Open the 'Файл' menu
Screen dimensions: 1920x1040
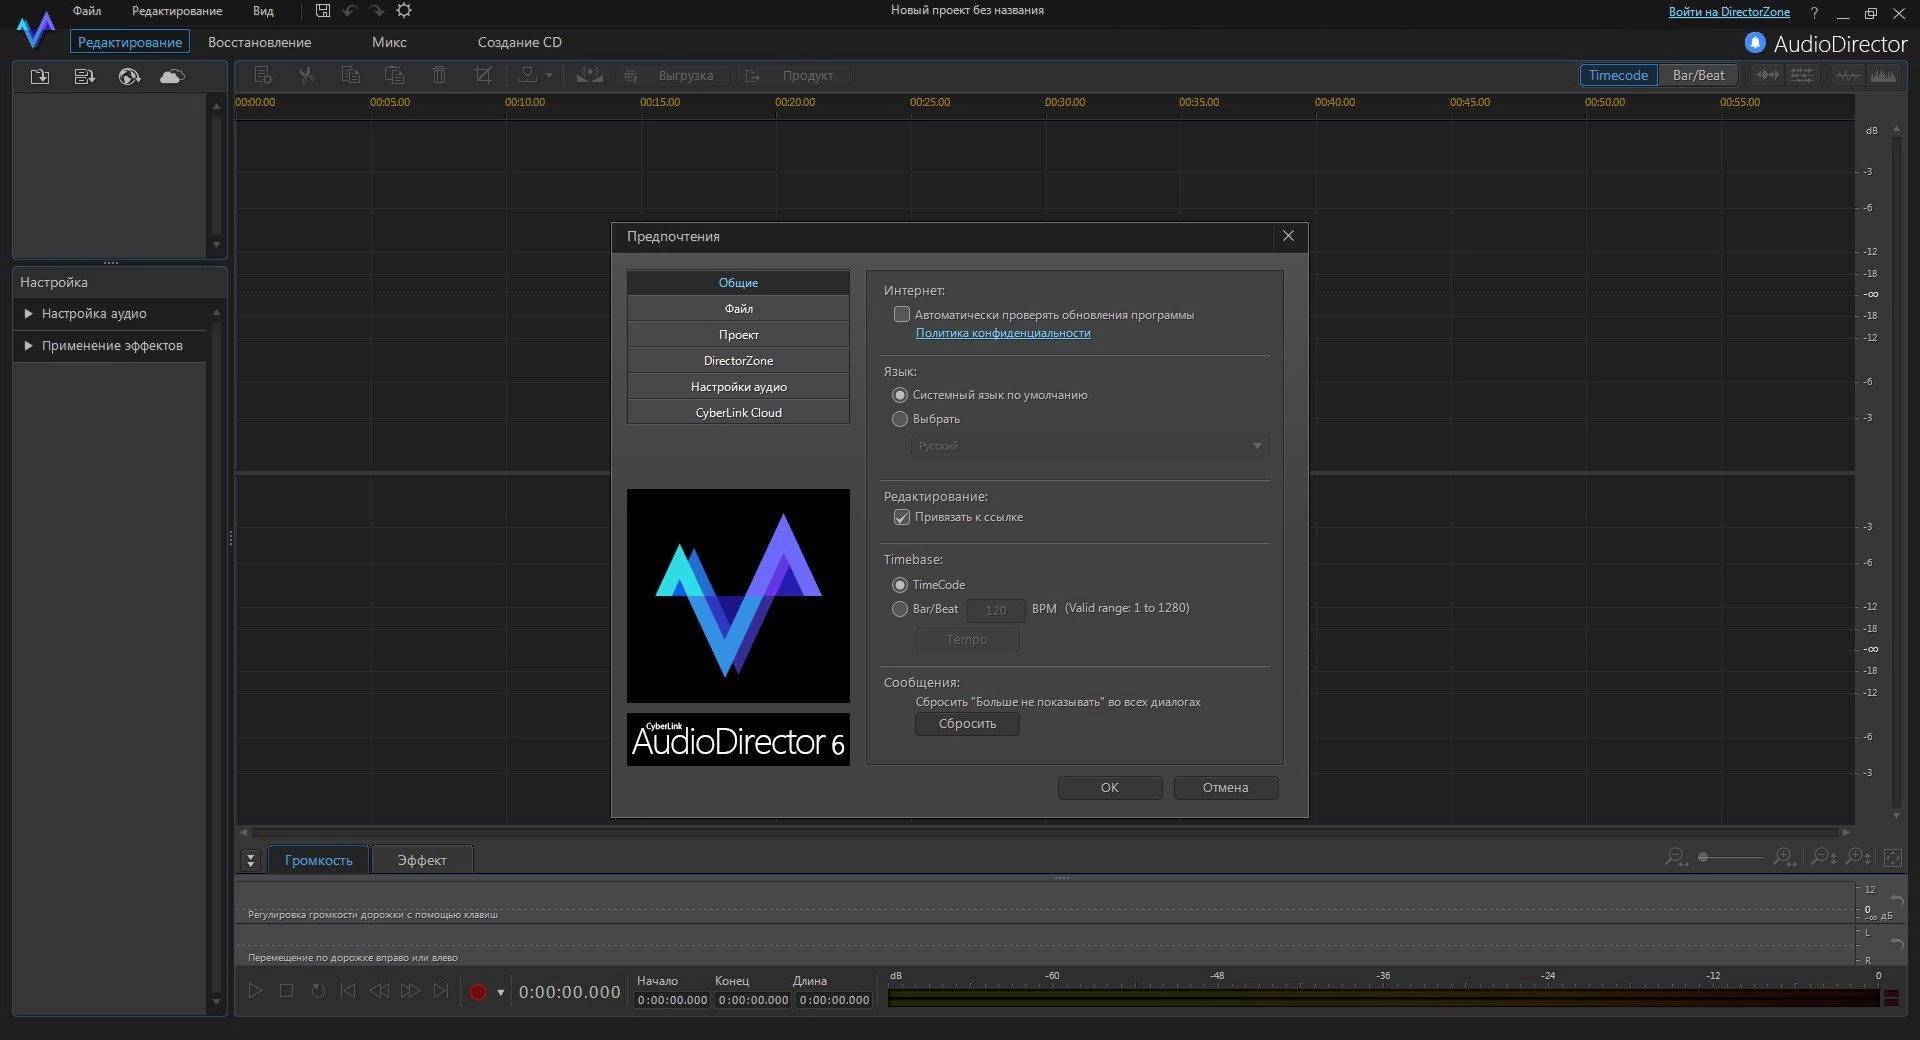pyautogui.click(x=87, y=11)
